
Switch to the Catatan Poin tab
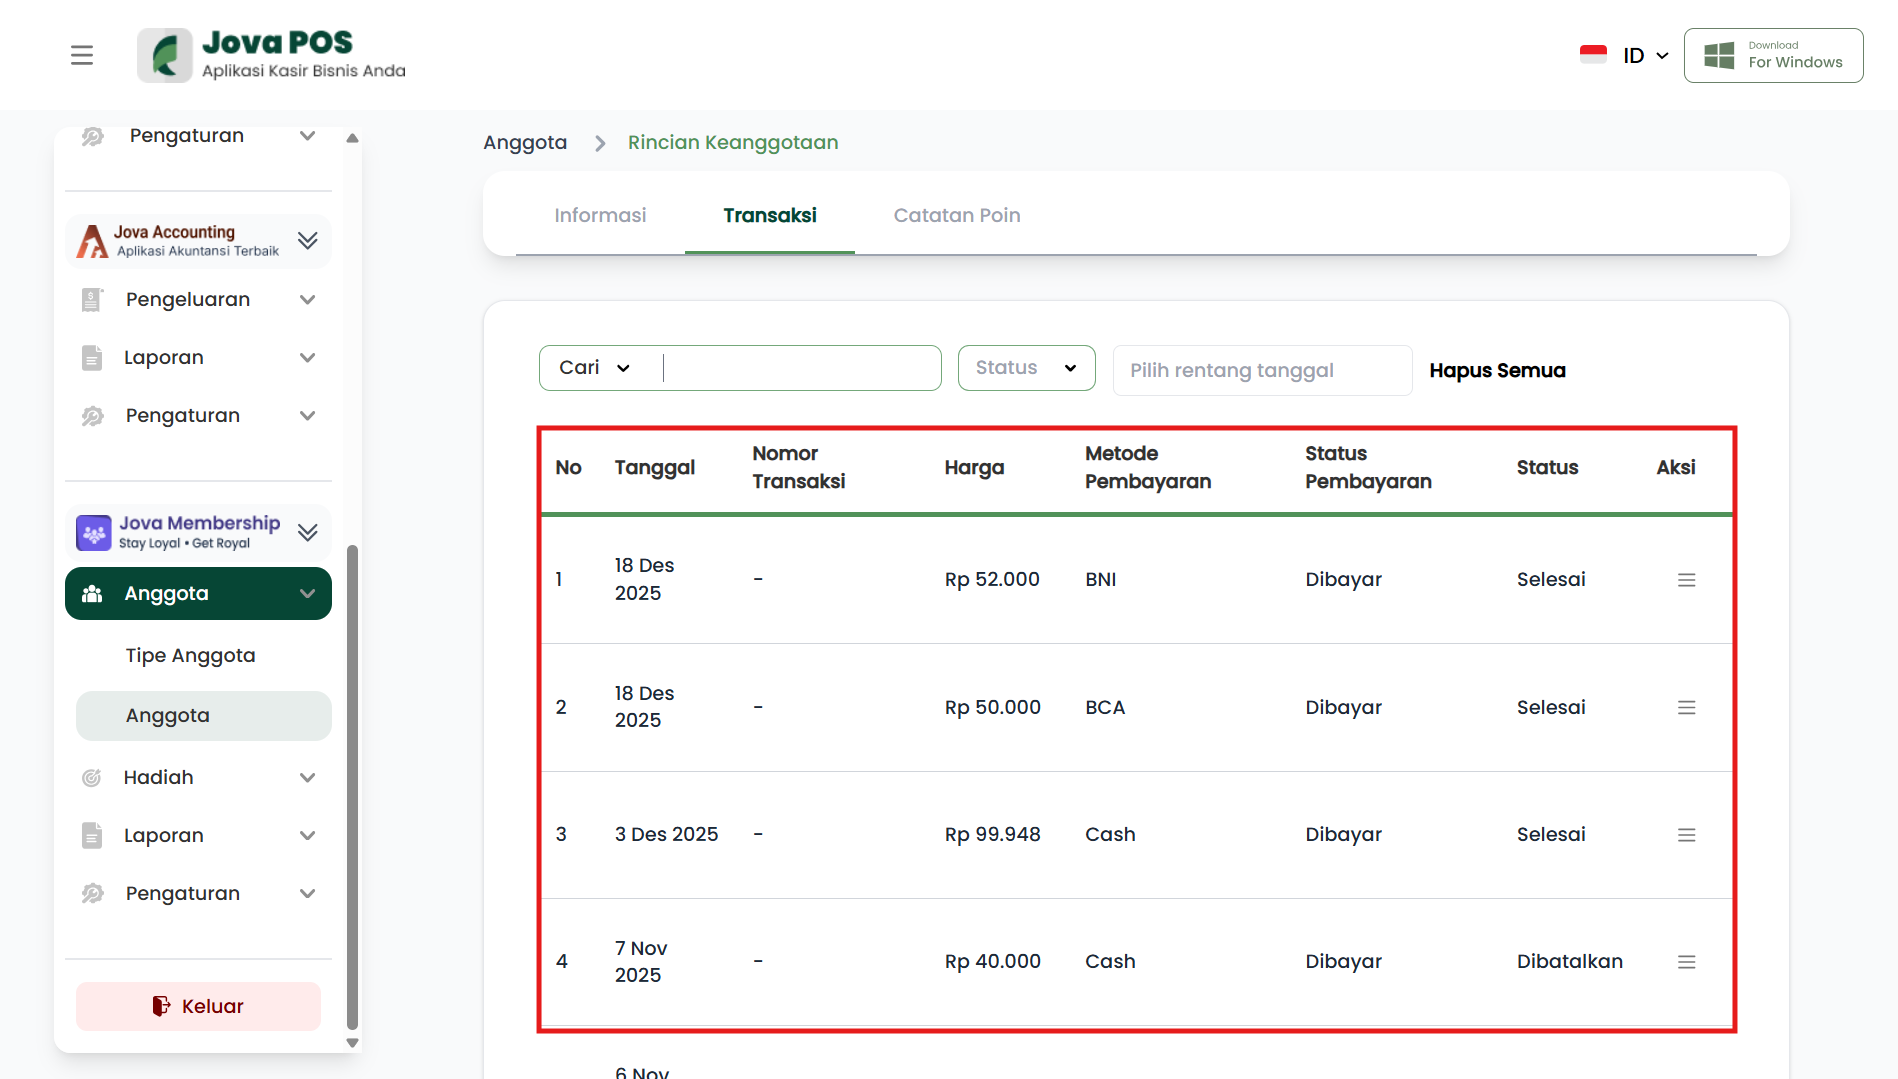(956, 216)
